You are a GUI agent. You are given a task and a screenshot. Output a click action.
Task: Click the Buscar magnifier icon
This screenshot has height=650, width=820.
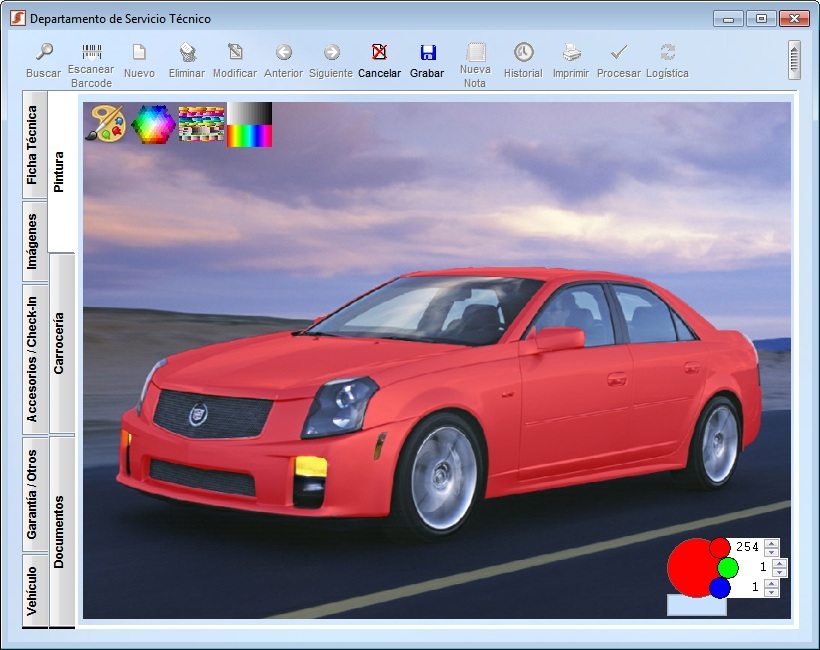tap(44, 53)
